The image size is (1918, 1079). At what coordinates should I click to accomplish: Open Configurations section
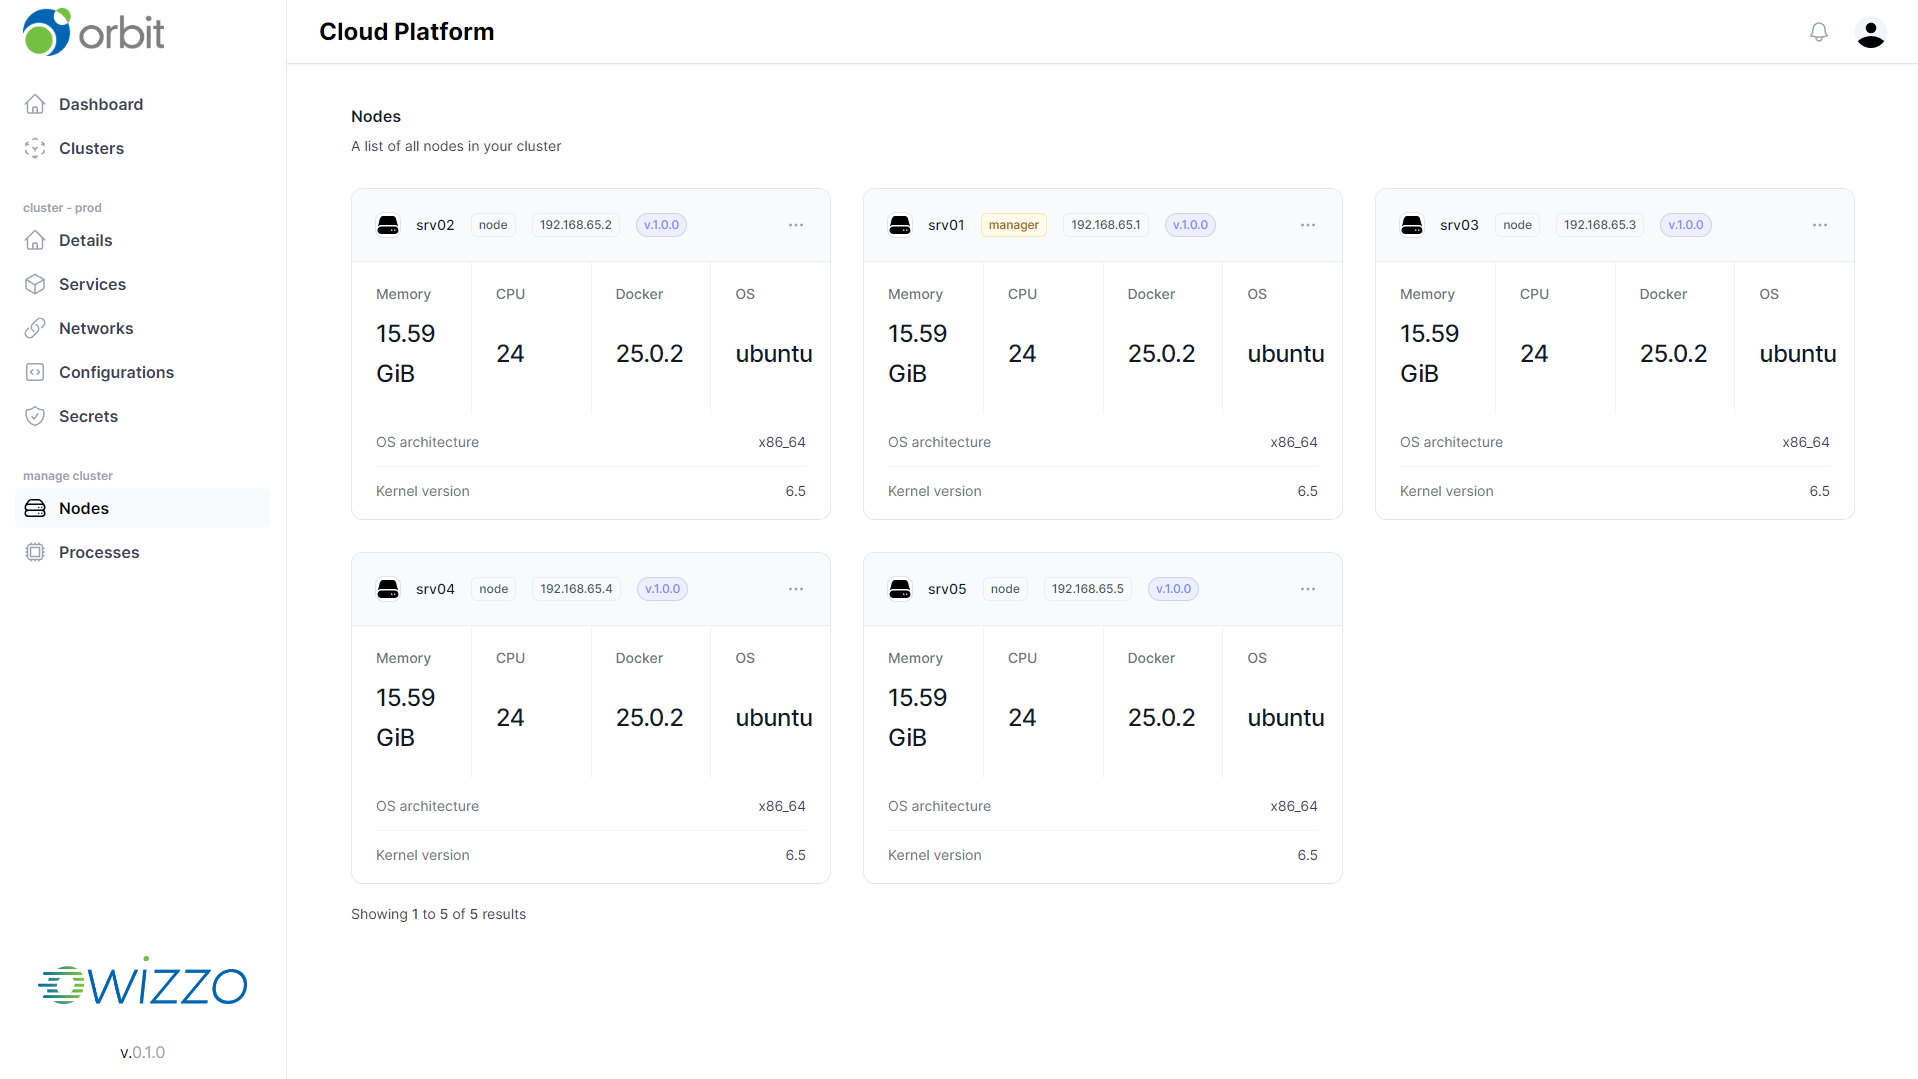[143, 372]
